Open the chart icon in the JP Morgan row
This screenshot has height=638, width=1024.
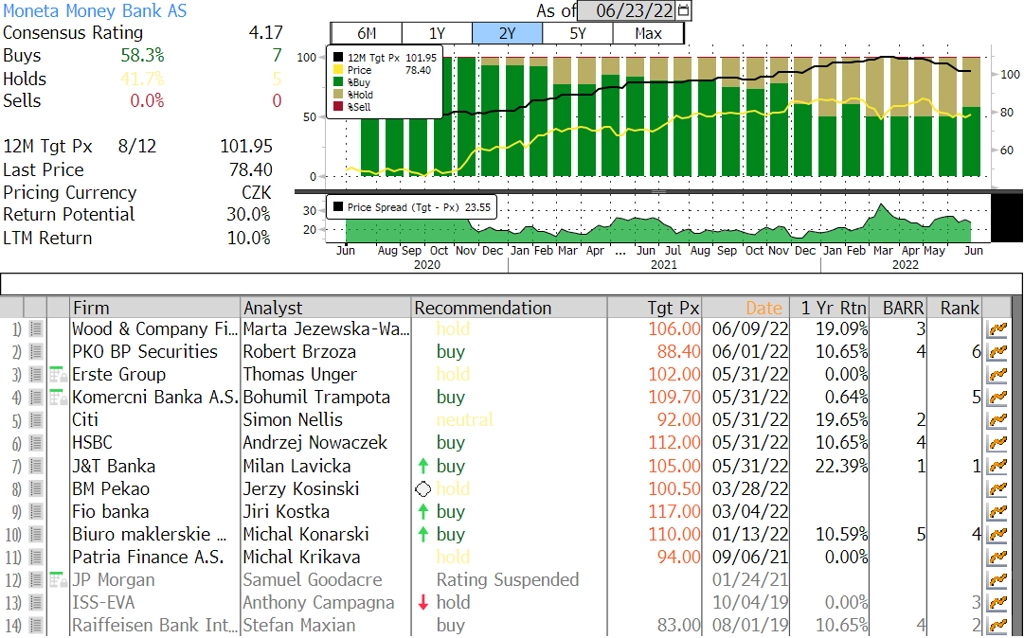pyautogui.click(x=997, y=581)
